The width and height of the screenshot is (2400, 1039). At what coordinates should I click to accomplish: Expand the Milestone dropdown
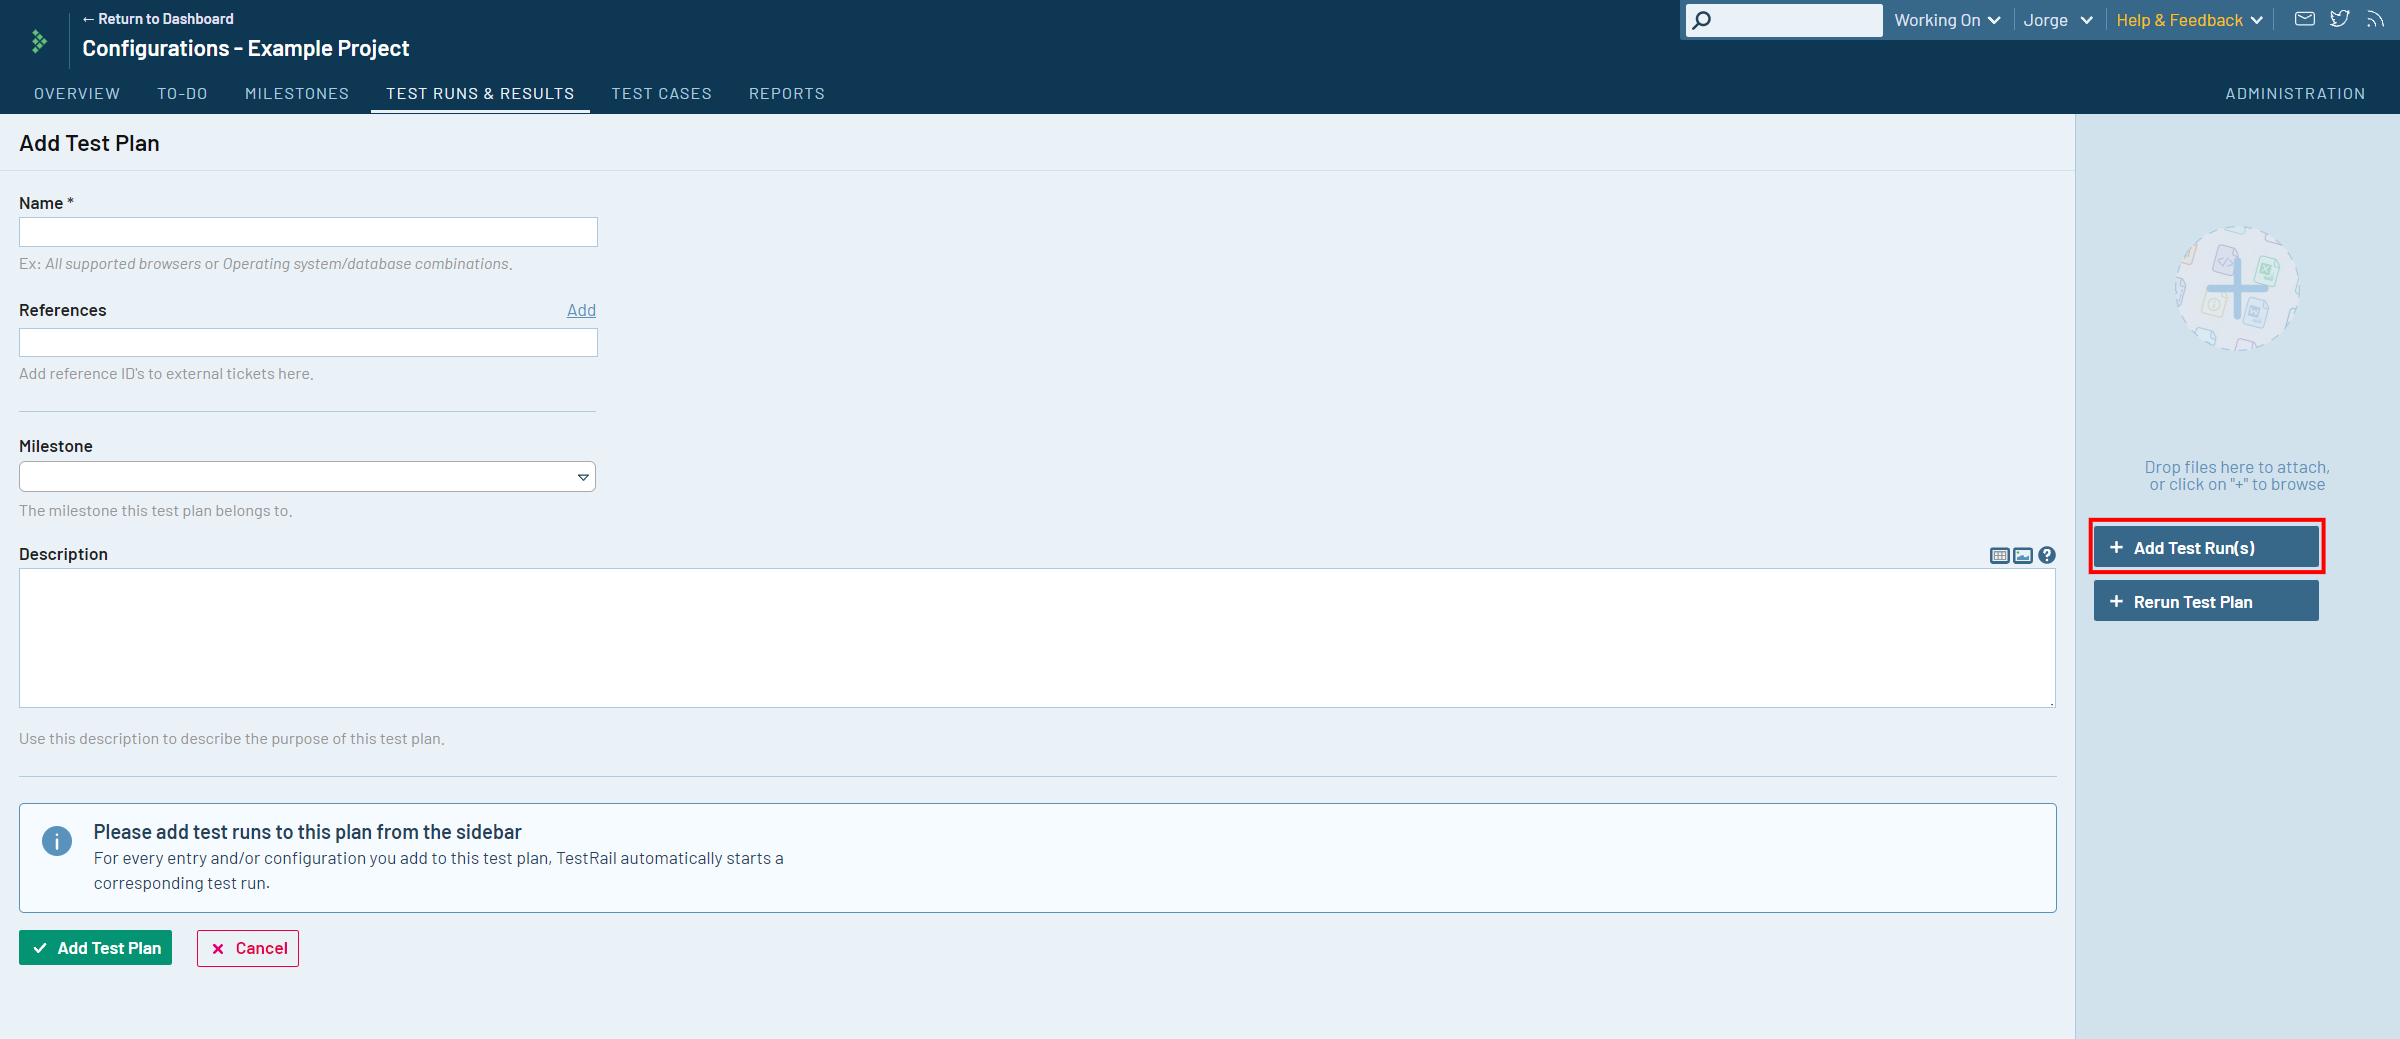(307, 477)
